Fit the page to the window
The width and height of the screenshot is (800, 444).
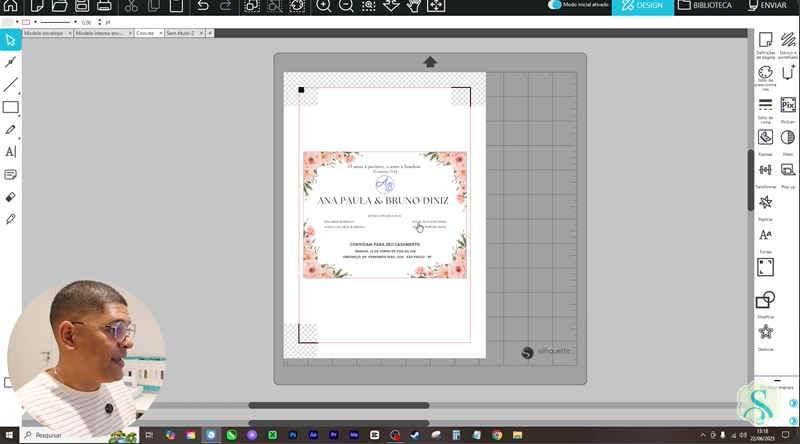436,6
